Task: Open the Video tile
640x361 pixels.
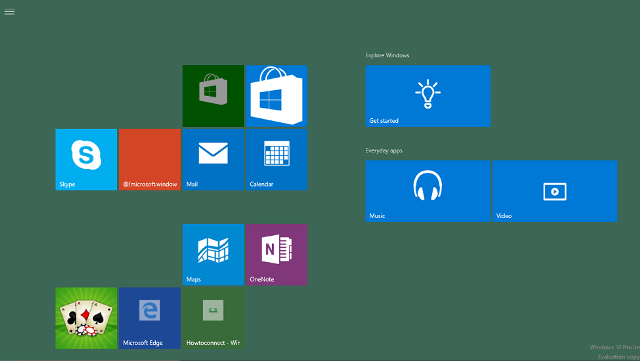Action: point(555,191)
